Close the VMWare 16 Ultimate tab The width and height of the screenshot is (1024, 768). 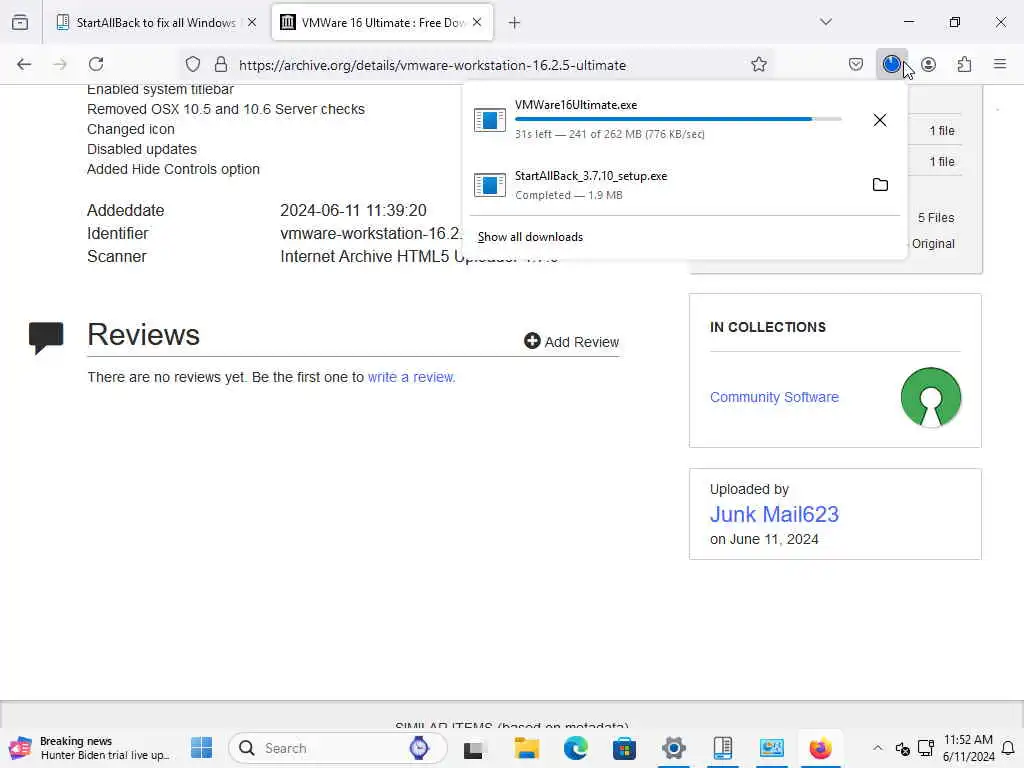tap(477, 22)
